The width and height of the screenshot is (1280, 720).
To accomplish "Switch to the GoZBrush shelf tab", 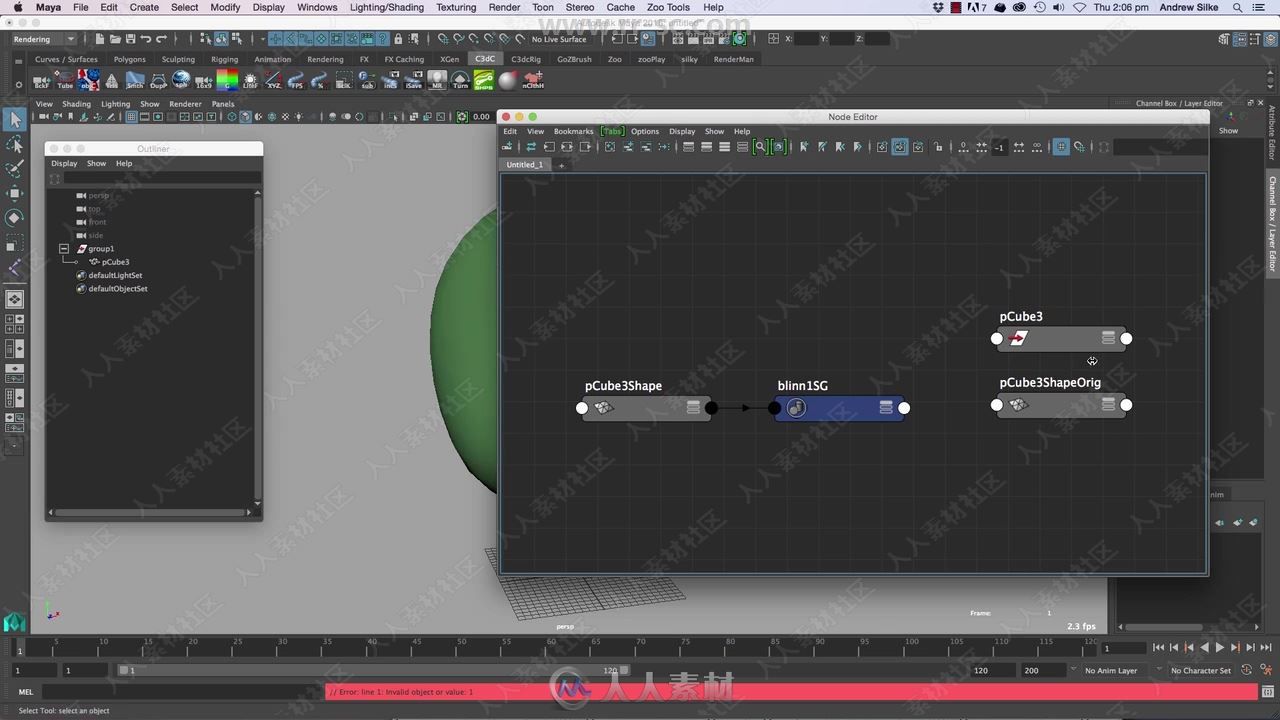I will tap(574, 59).
